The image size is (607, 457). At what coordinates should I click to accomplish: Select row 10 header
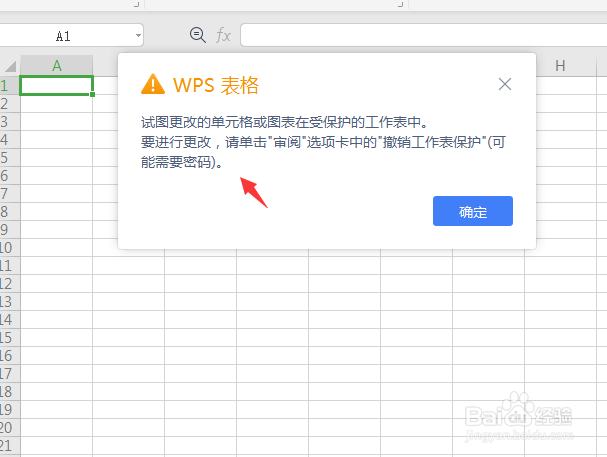click(10, 248)
